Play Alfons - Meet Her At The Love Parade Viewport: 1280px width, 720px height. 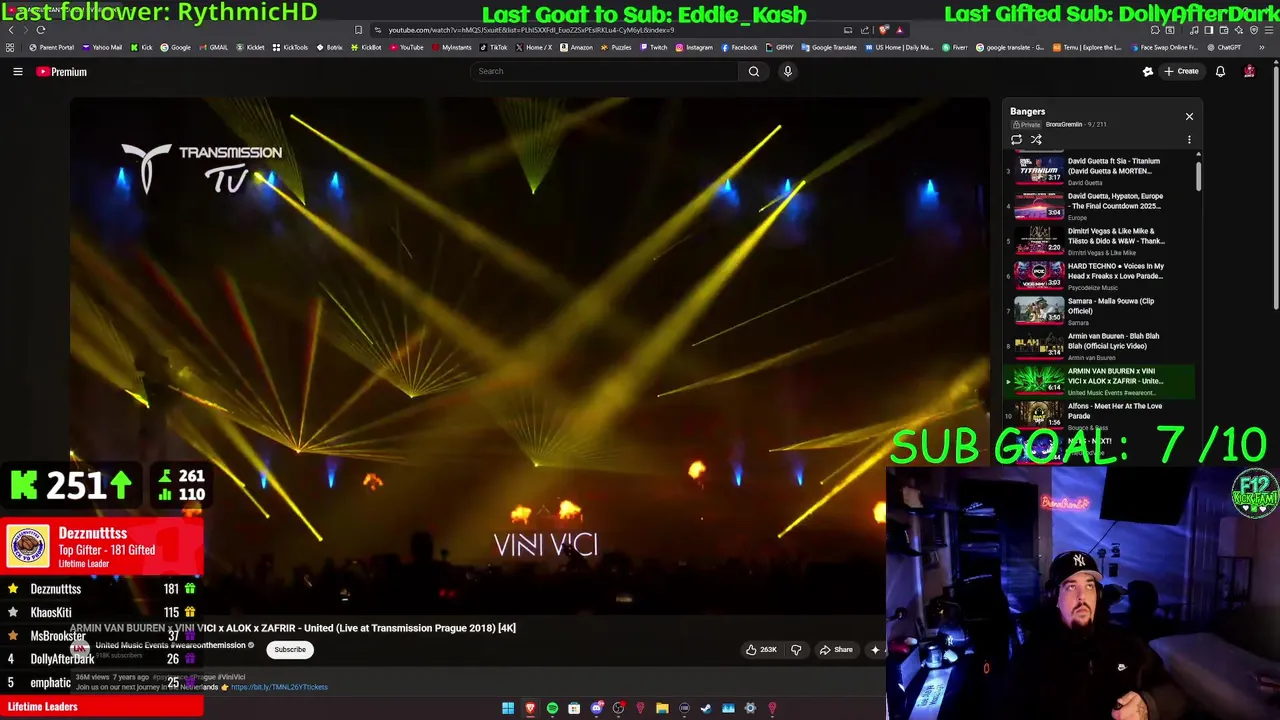coord(1099,415)
